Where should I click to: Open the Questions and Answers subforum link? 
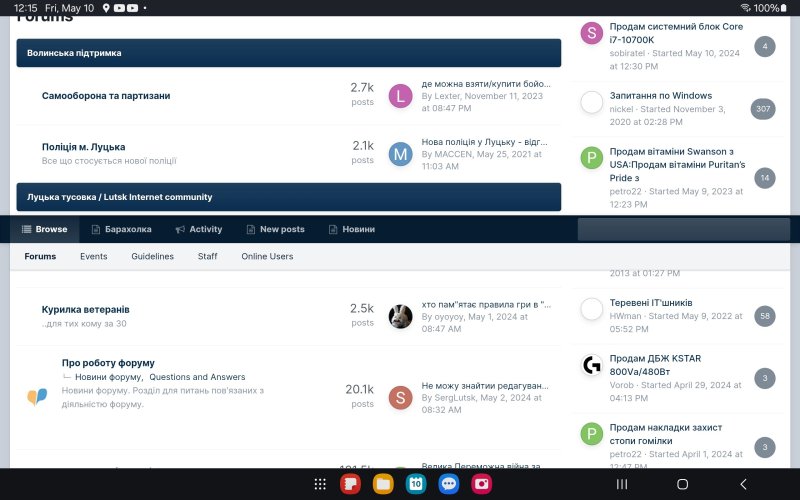tap(197, 377)
